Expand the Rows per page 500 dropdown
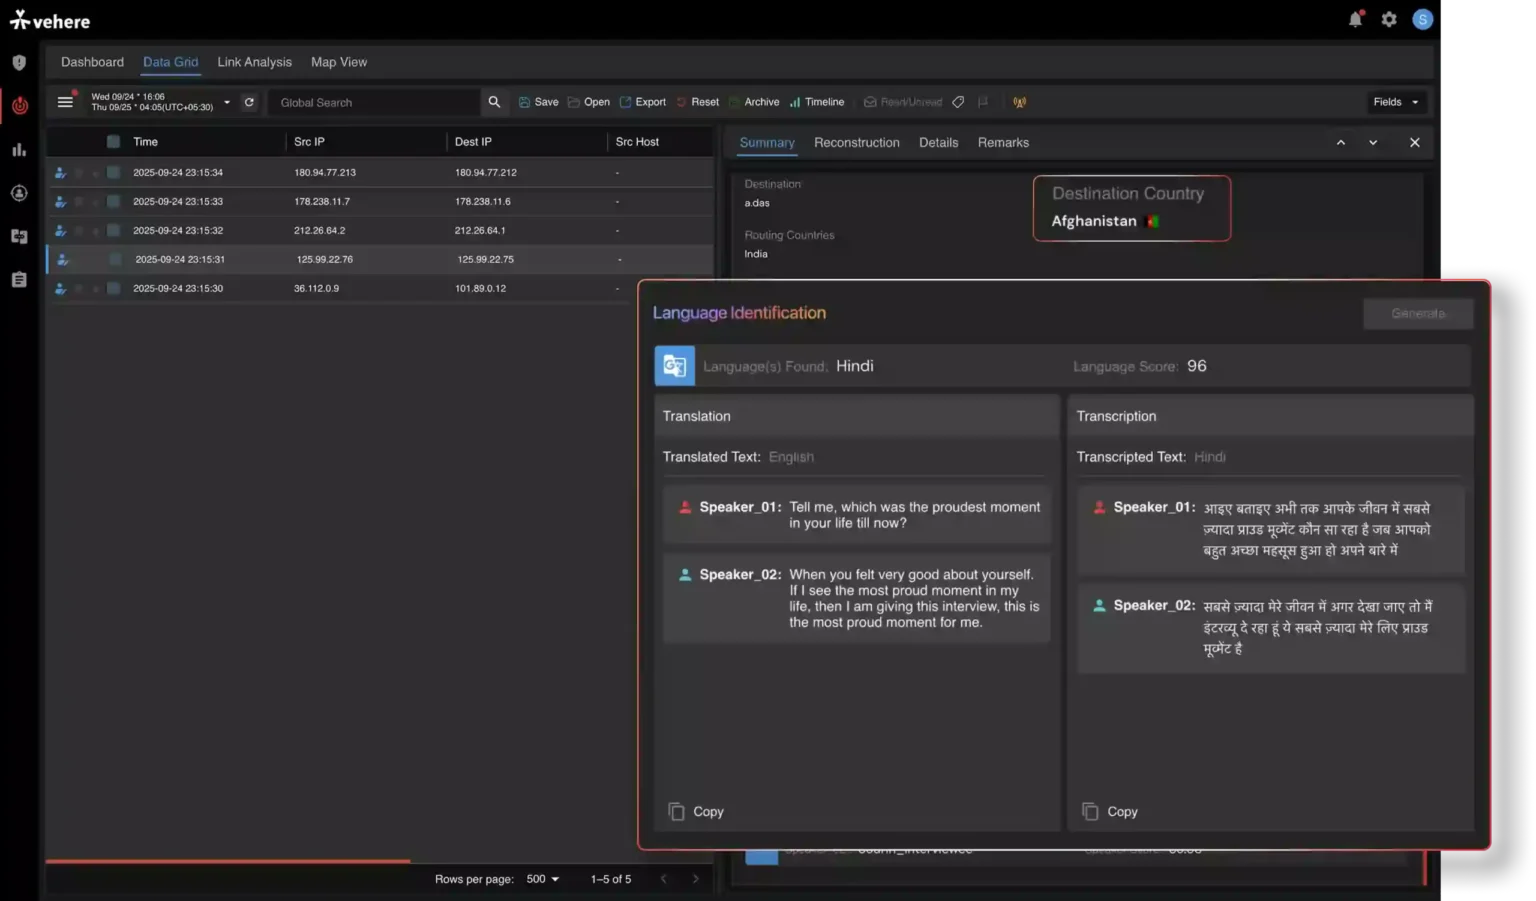 tap(543, 879)
